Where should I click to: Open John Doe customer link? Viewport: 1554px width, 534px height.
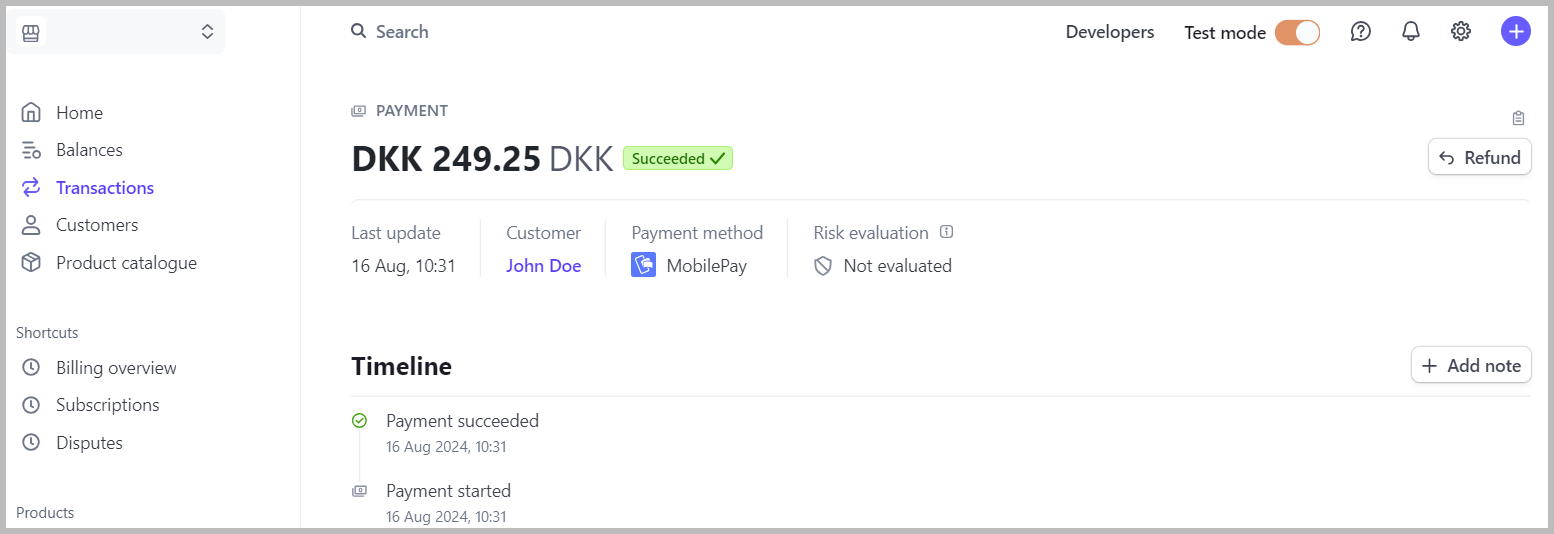543,266
